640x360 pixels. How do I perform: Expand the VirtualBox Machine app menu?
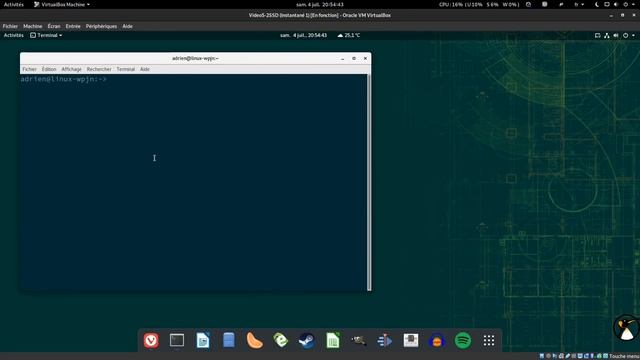click(62, 4)
